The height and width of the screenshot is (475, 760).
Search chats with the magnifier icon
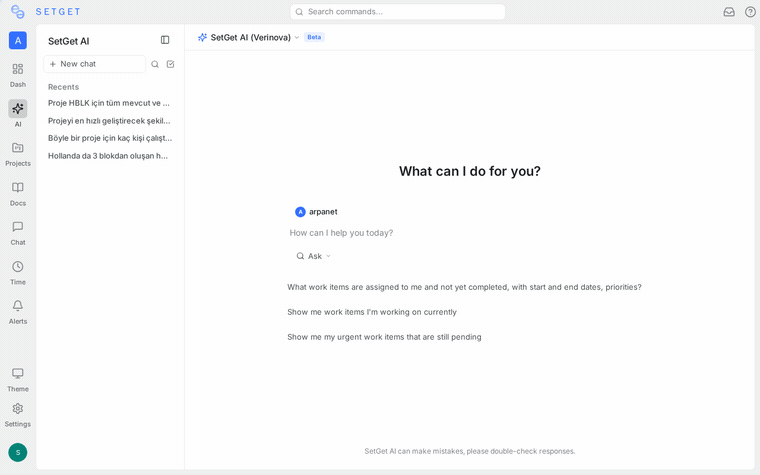(x=155, y=64)
